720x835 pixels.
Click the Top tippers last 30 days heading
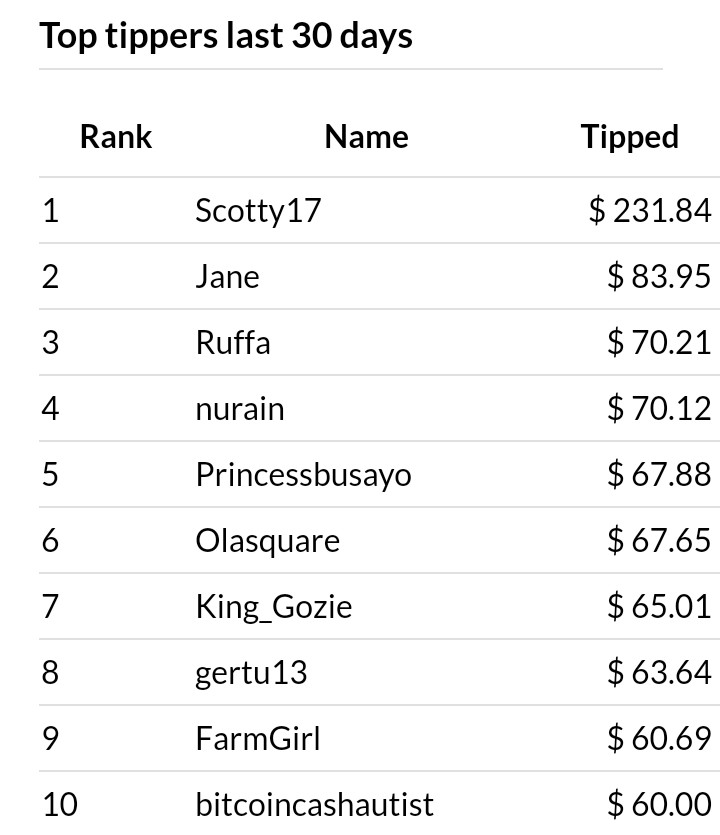pos(226,36)
